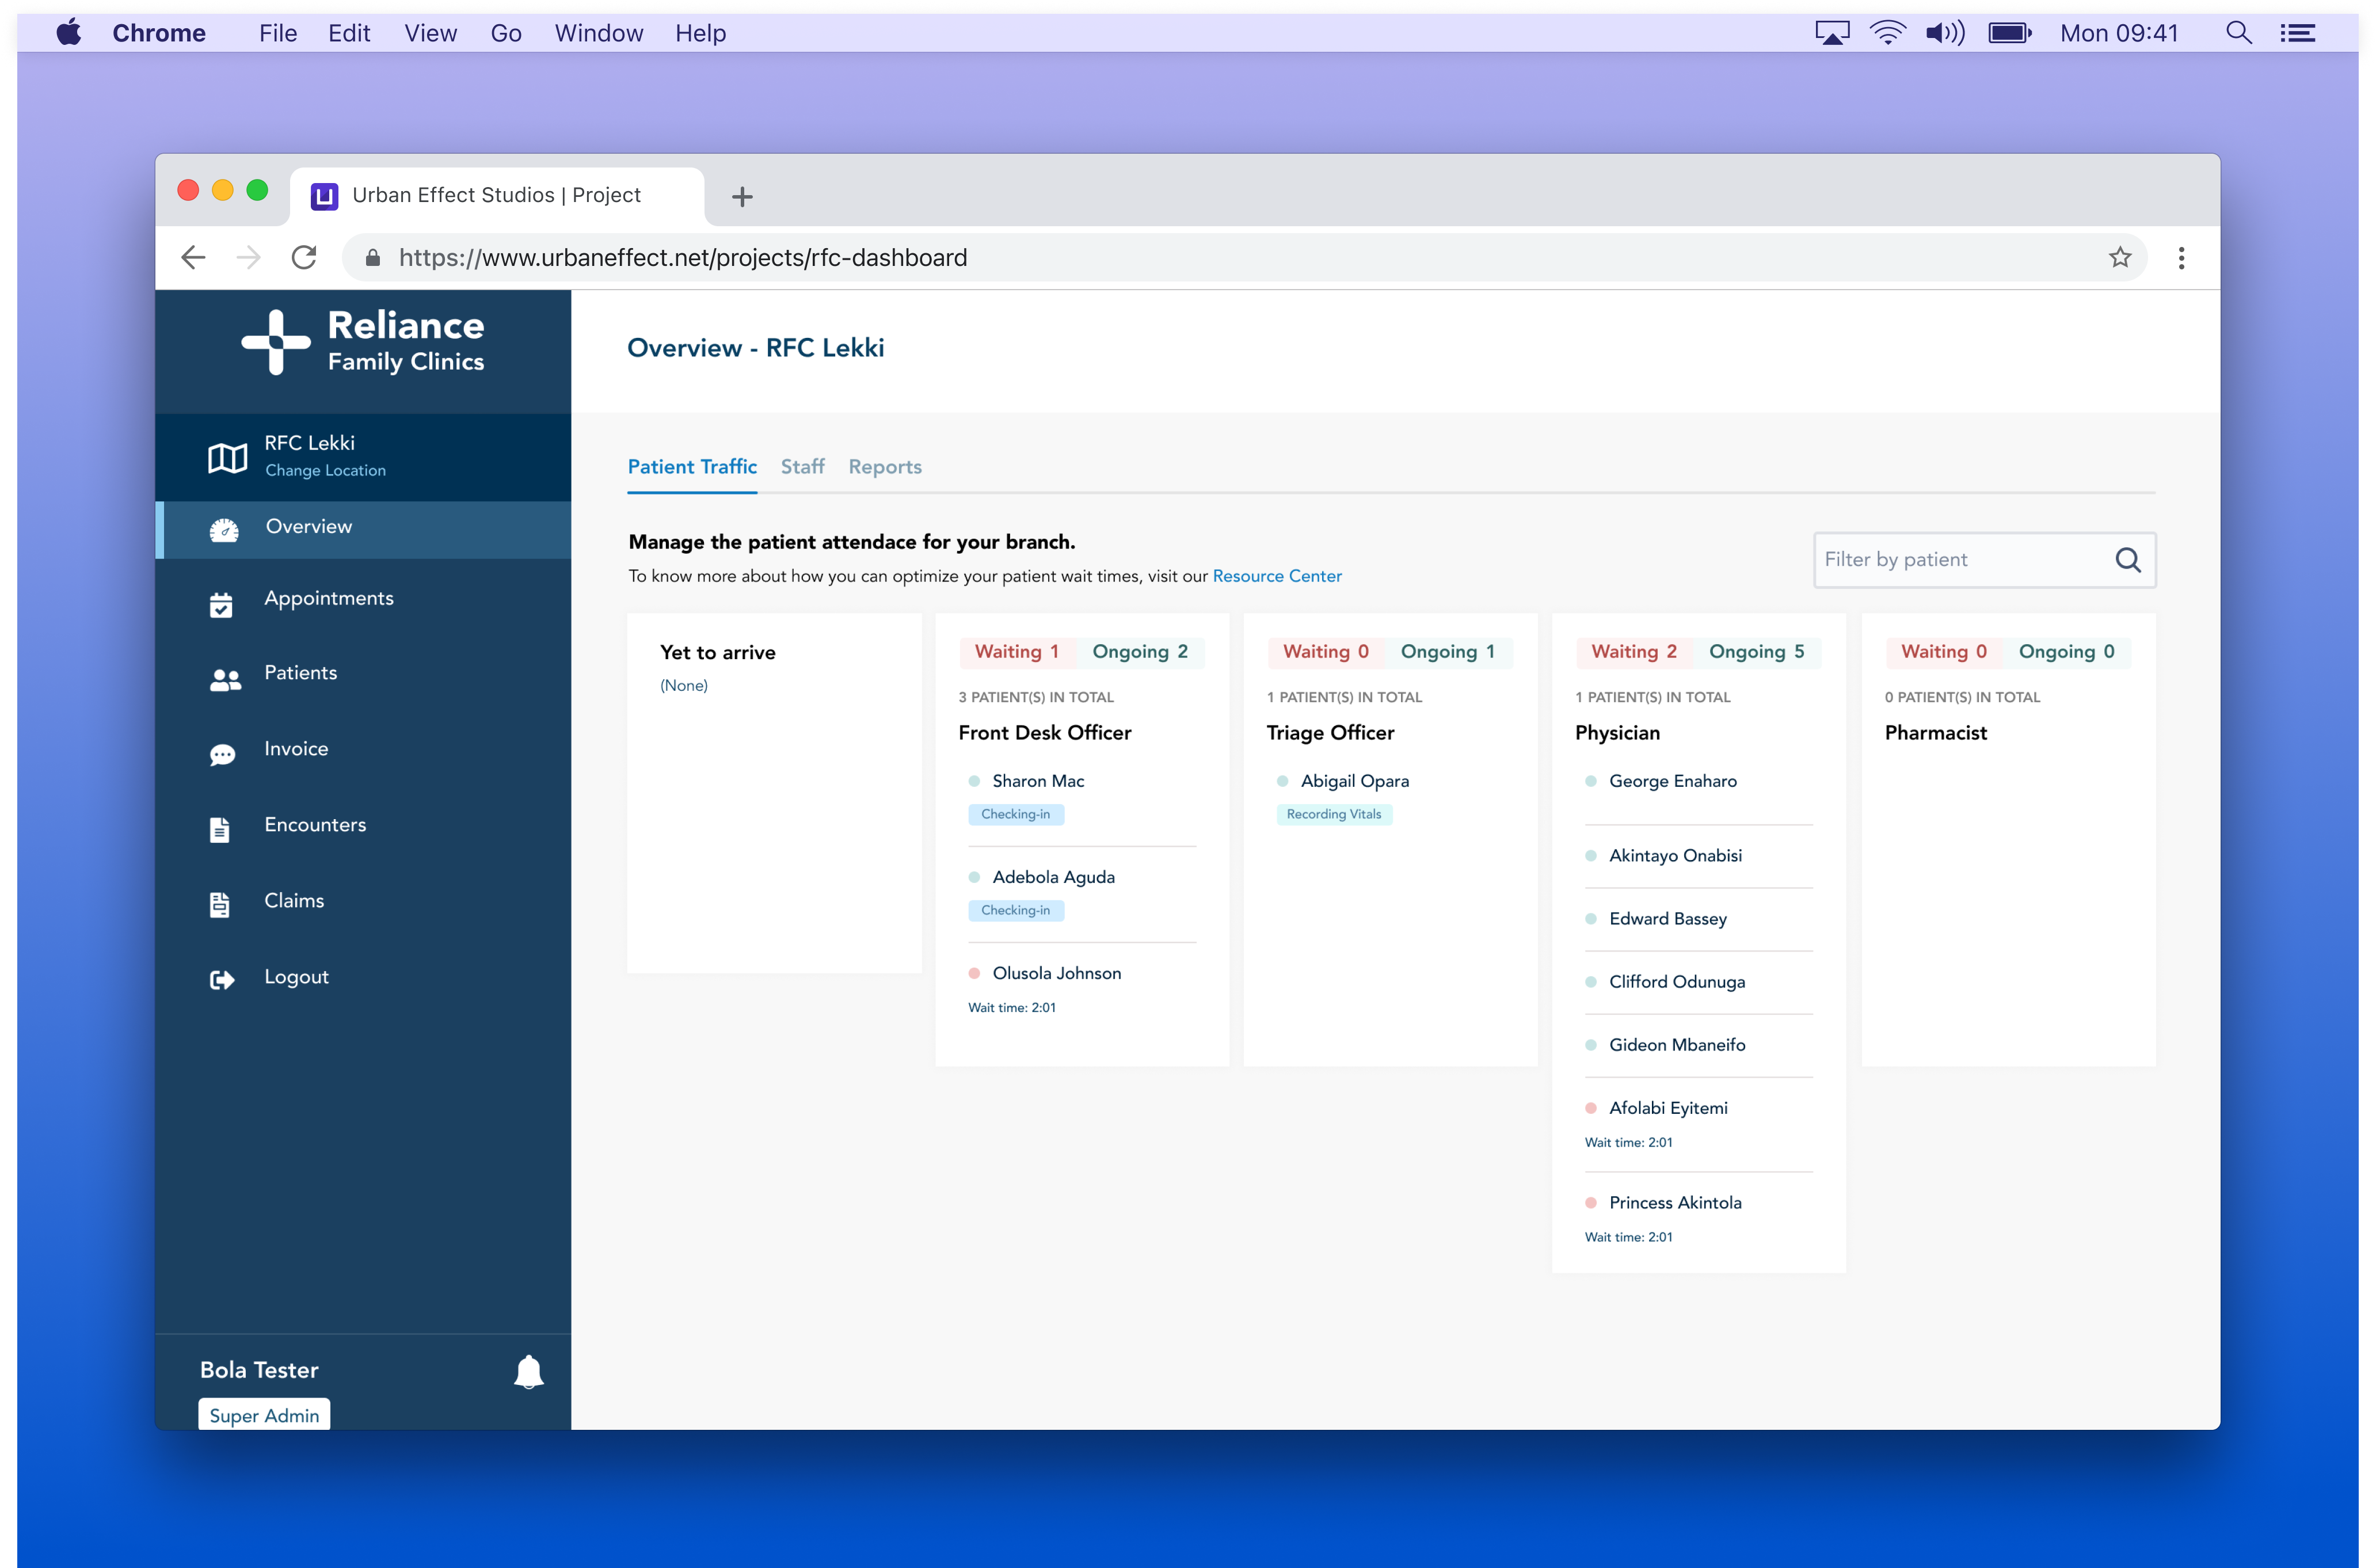
Task: Click the padlock icon in address bar
Action: click(x=372, y=258)
